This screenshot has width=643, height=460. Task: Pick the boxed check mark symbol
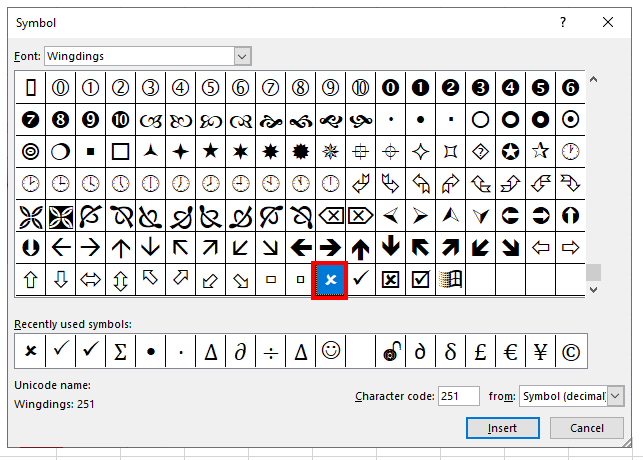tap(421, 280)
